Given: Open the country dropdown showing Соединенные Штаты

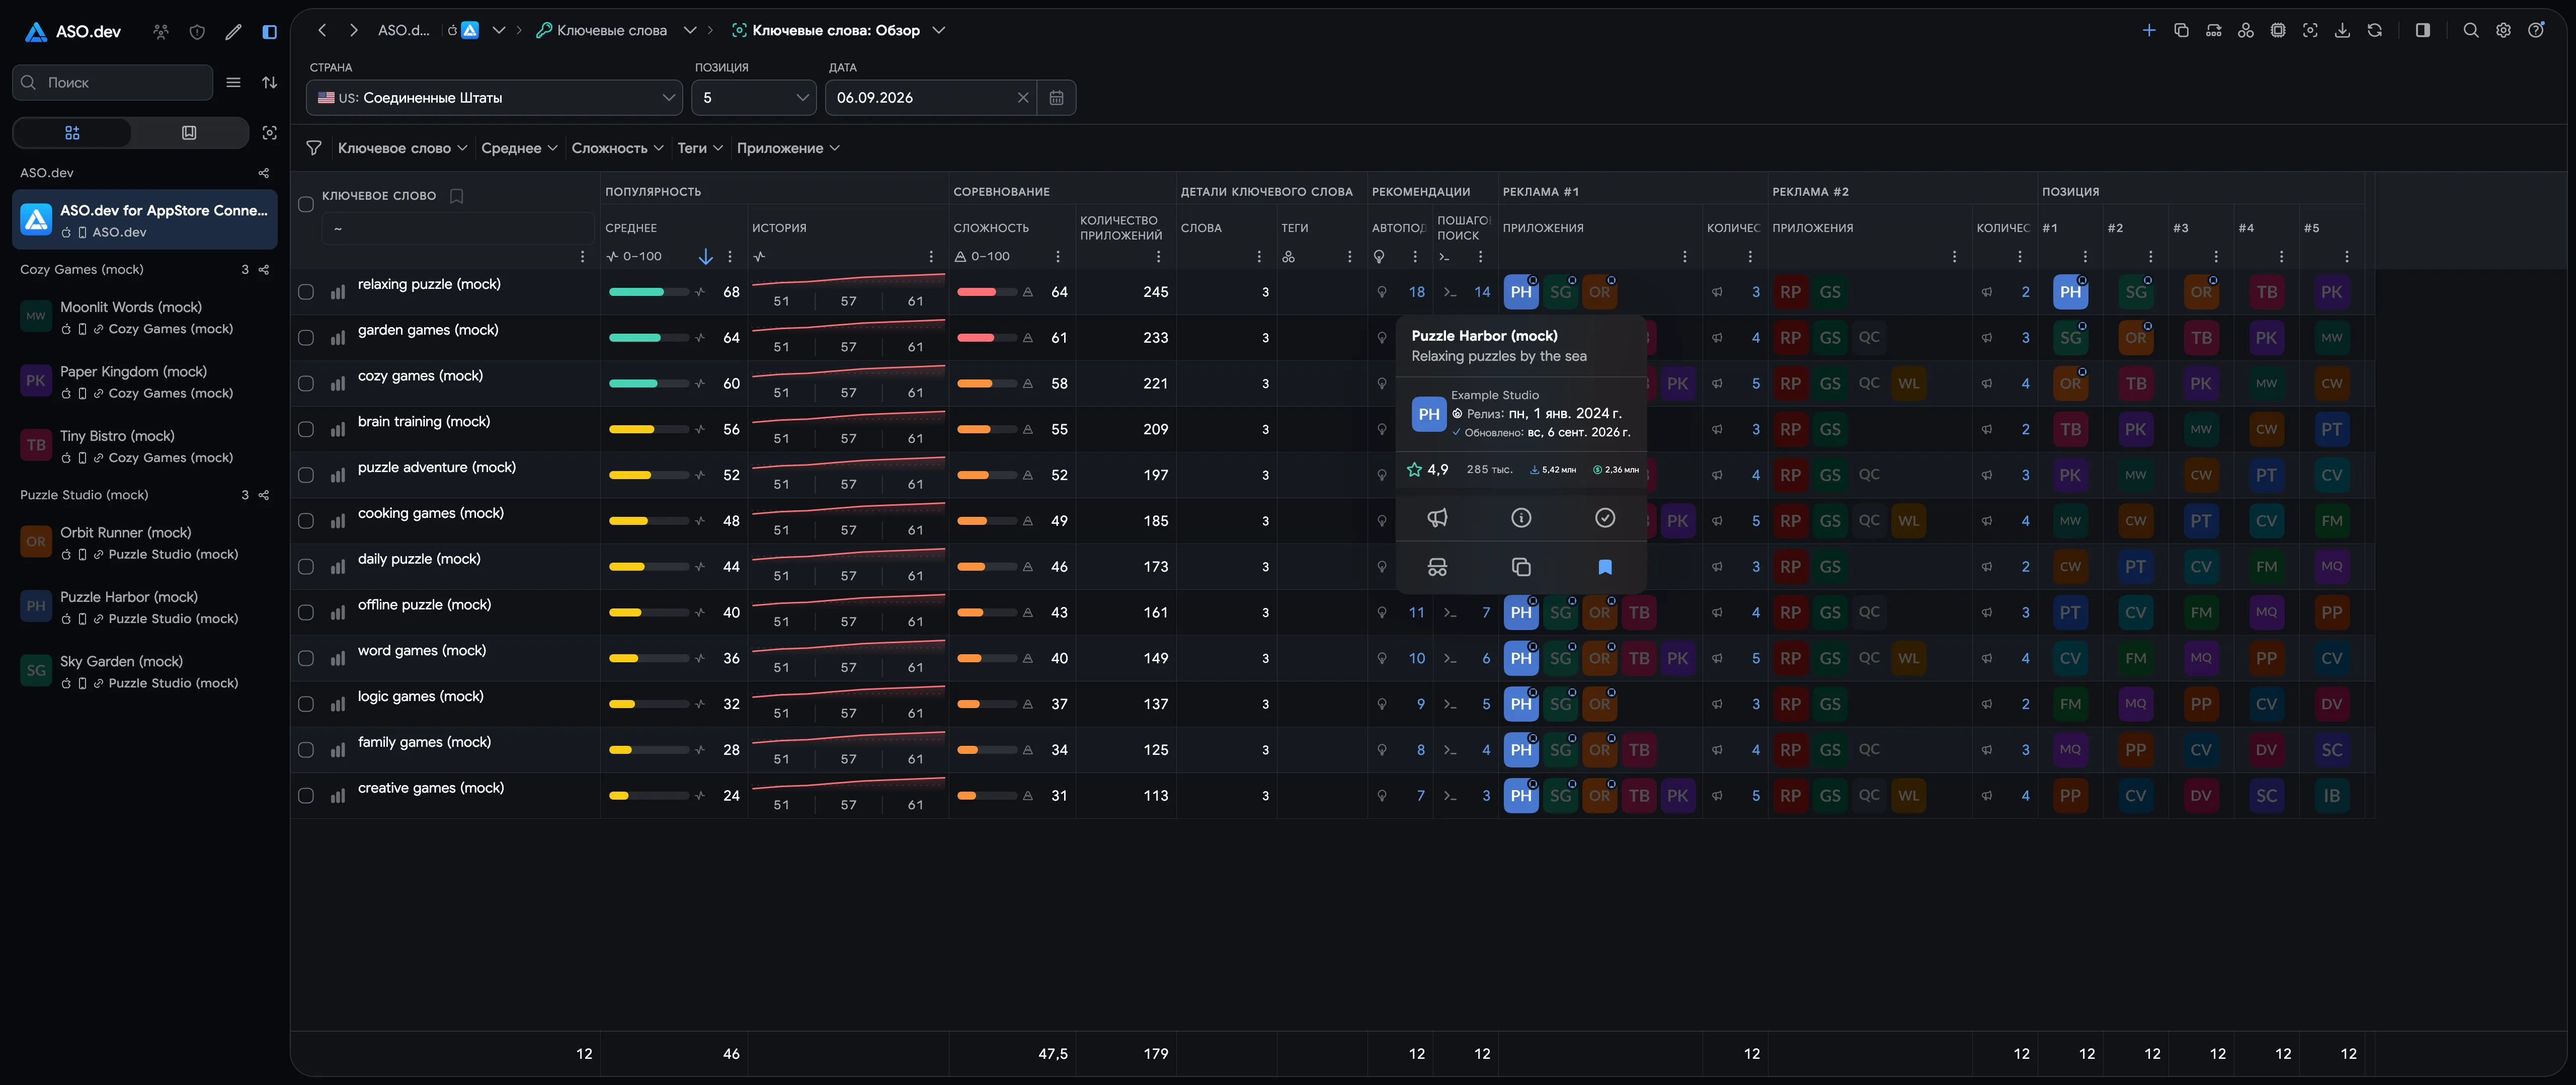Looking at the screenshot, I should point(495,98).
